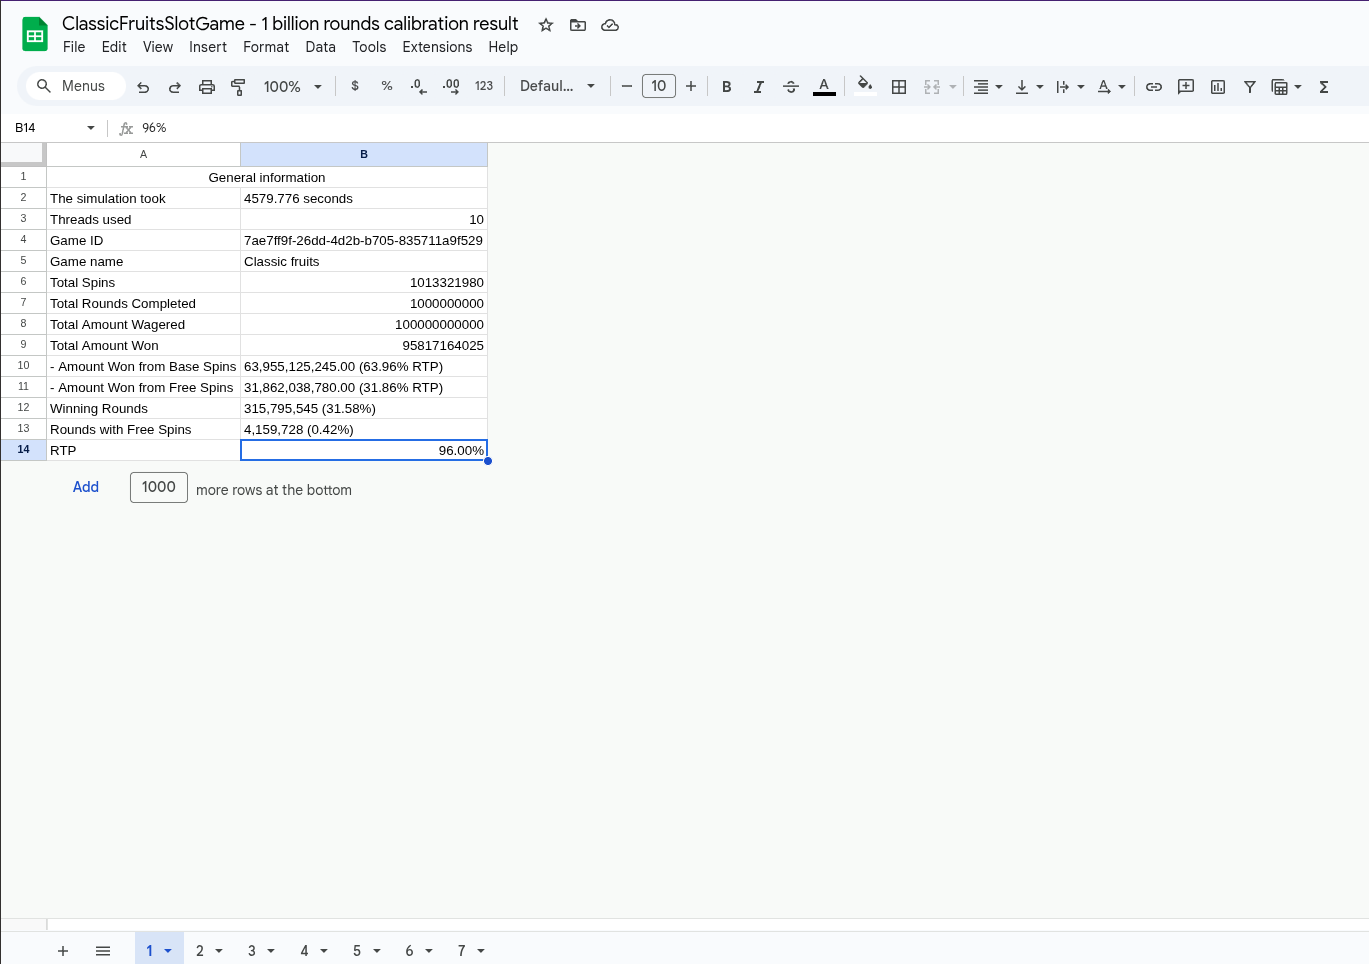The height and width of the screenshot is (964, 1369).
Task: Open all sheets list icon
Action: pos(103,951)
